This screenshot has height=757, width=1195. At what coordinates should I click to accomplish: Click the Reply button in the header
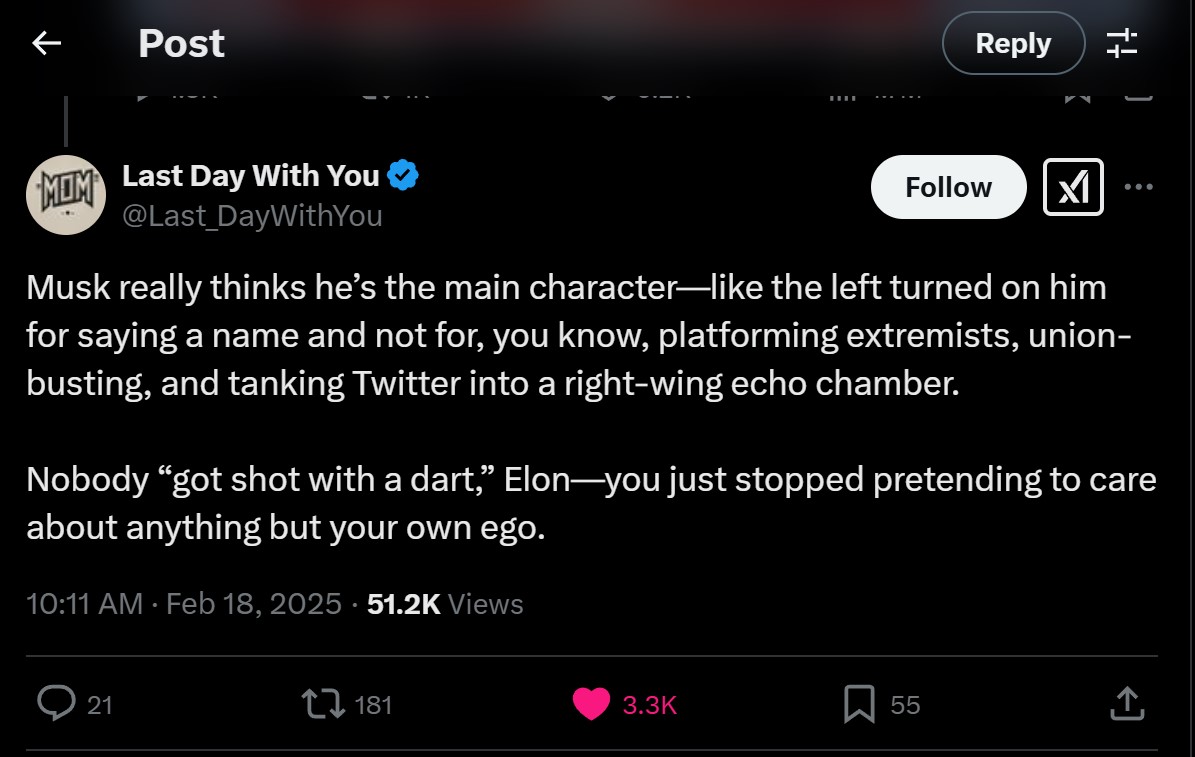click(x=1013, y=43)
